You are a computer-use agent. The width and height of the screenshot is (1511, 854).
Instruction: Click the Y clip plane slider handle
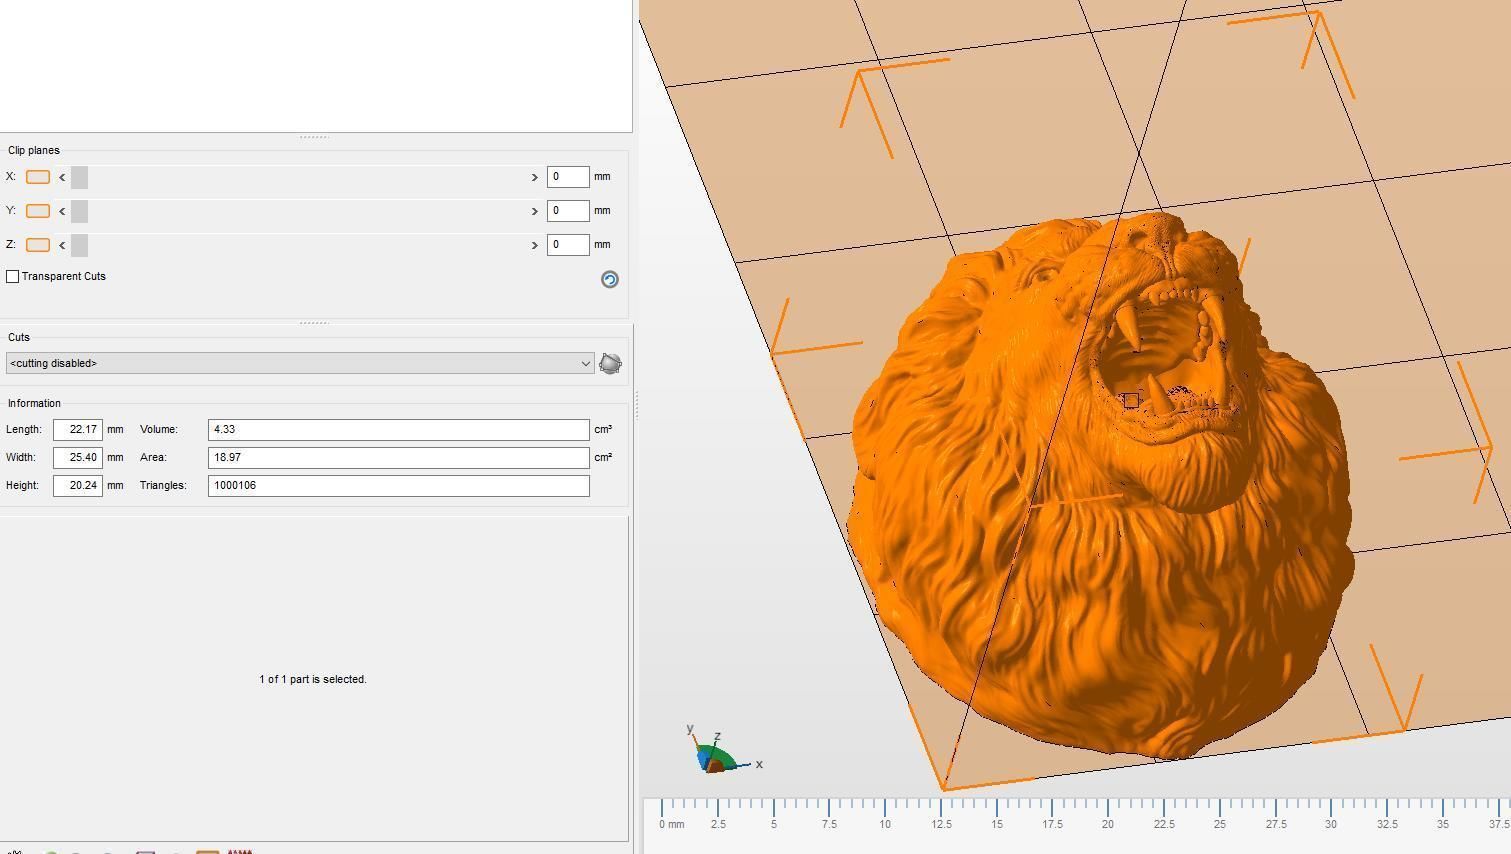[x=80, y=211]
